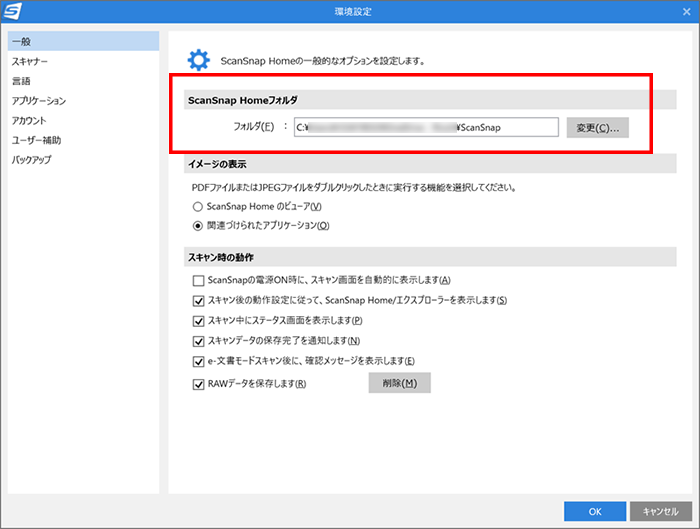The image size is (700, 529).
Task: Toggle e-文書モード confirmation message checkbox
Action: (198, 362)
